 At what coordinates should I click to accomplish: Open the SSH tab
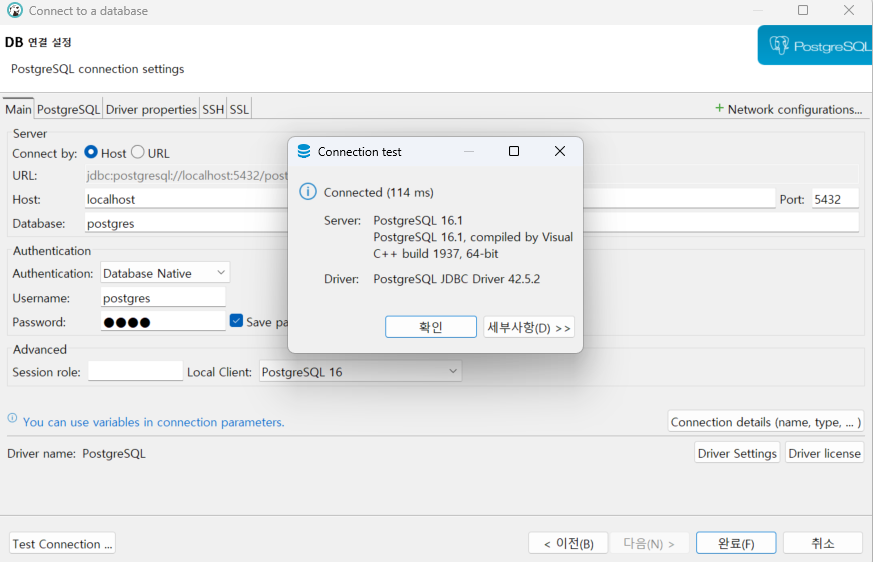(213, 109)
